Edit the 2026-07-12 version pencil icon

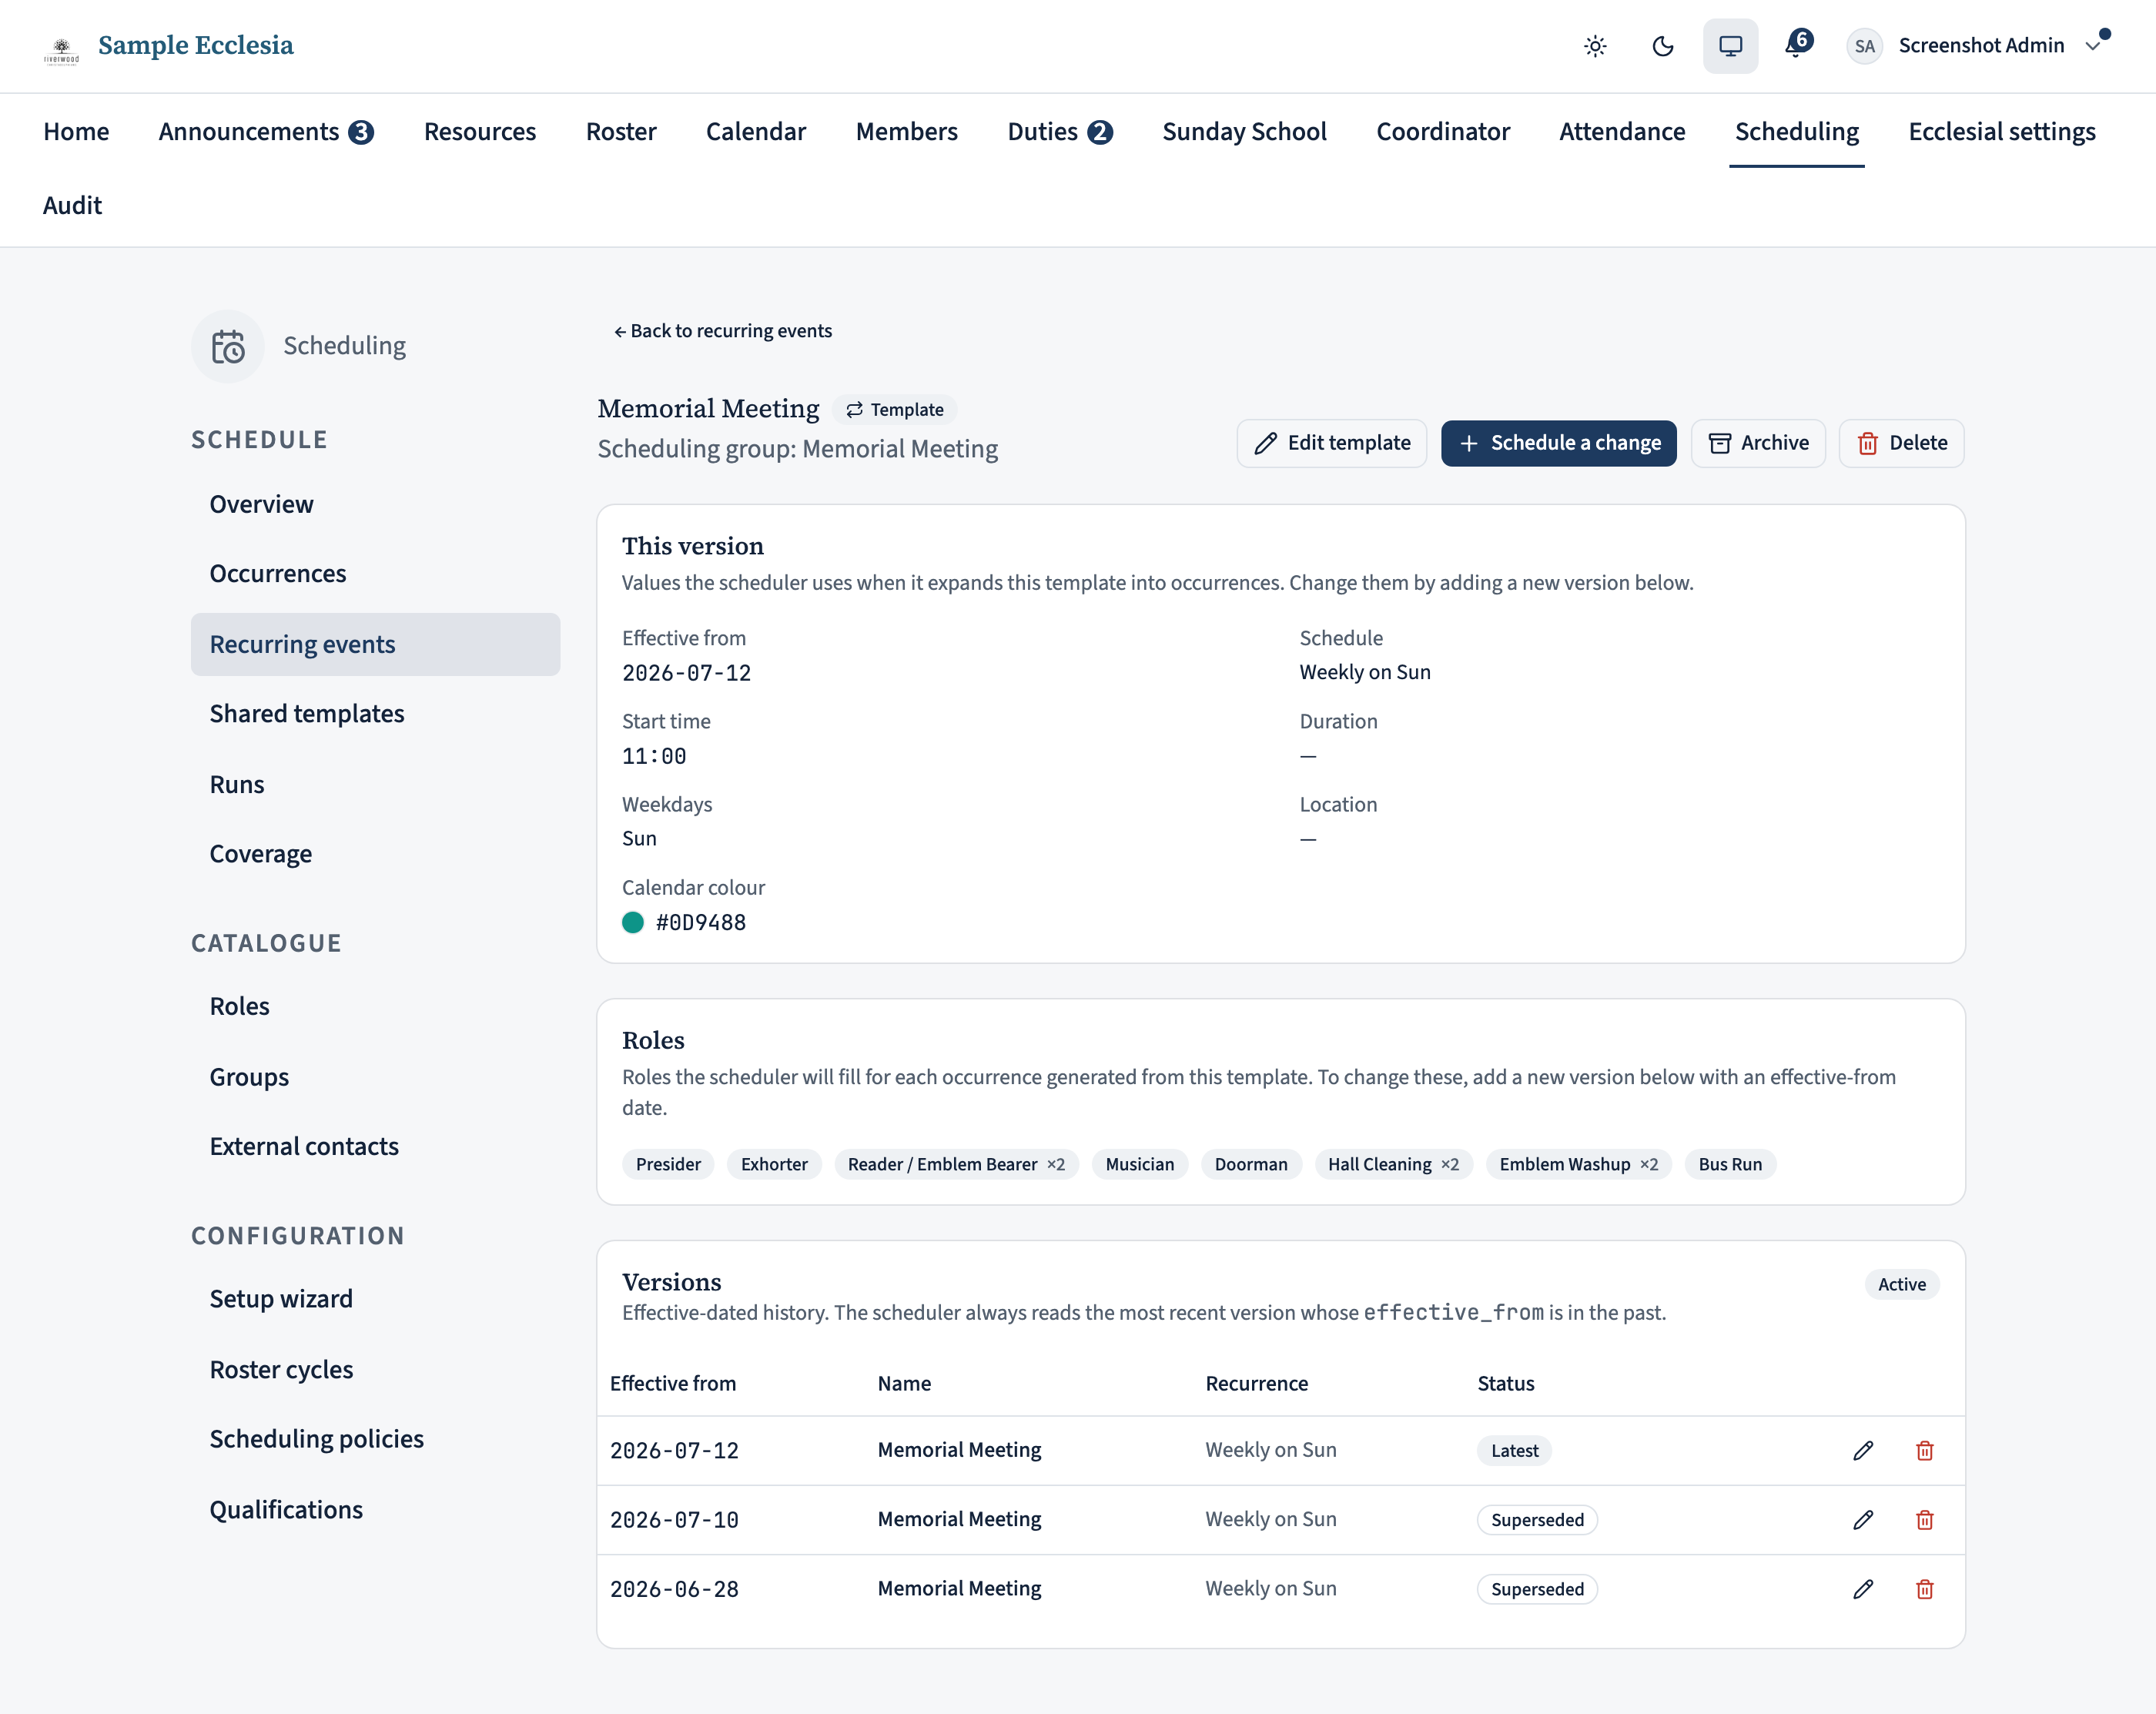(1863, 1450)
